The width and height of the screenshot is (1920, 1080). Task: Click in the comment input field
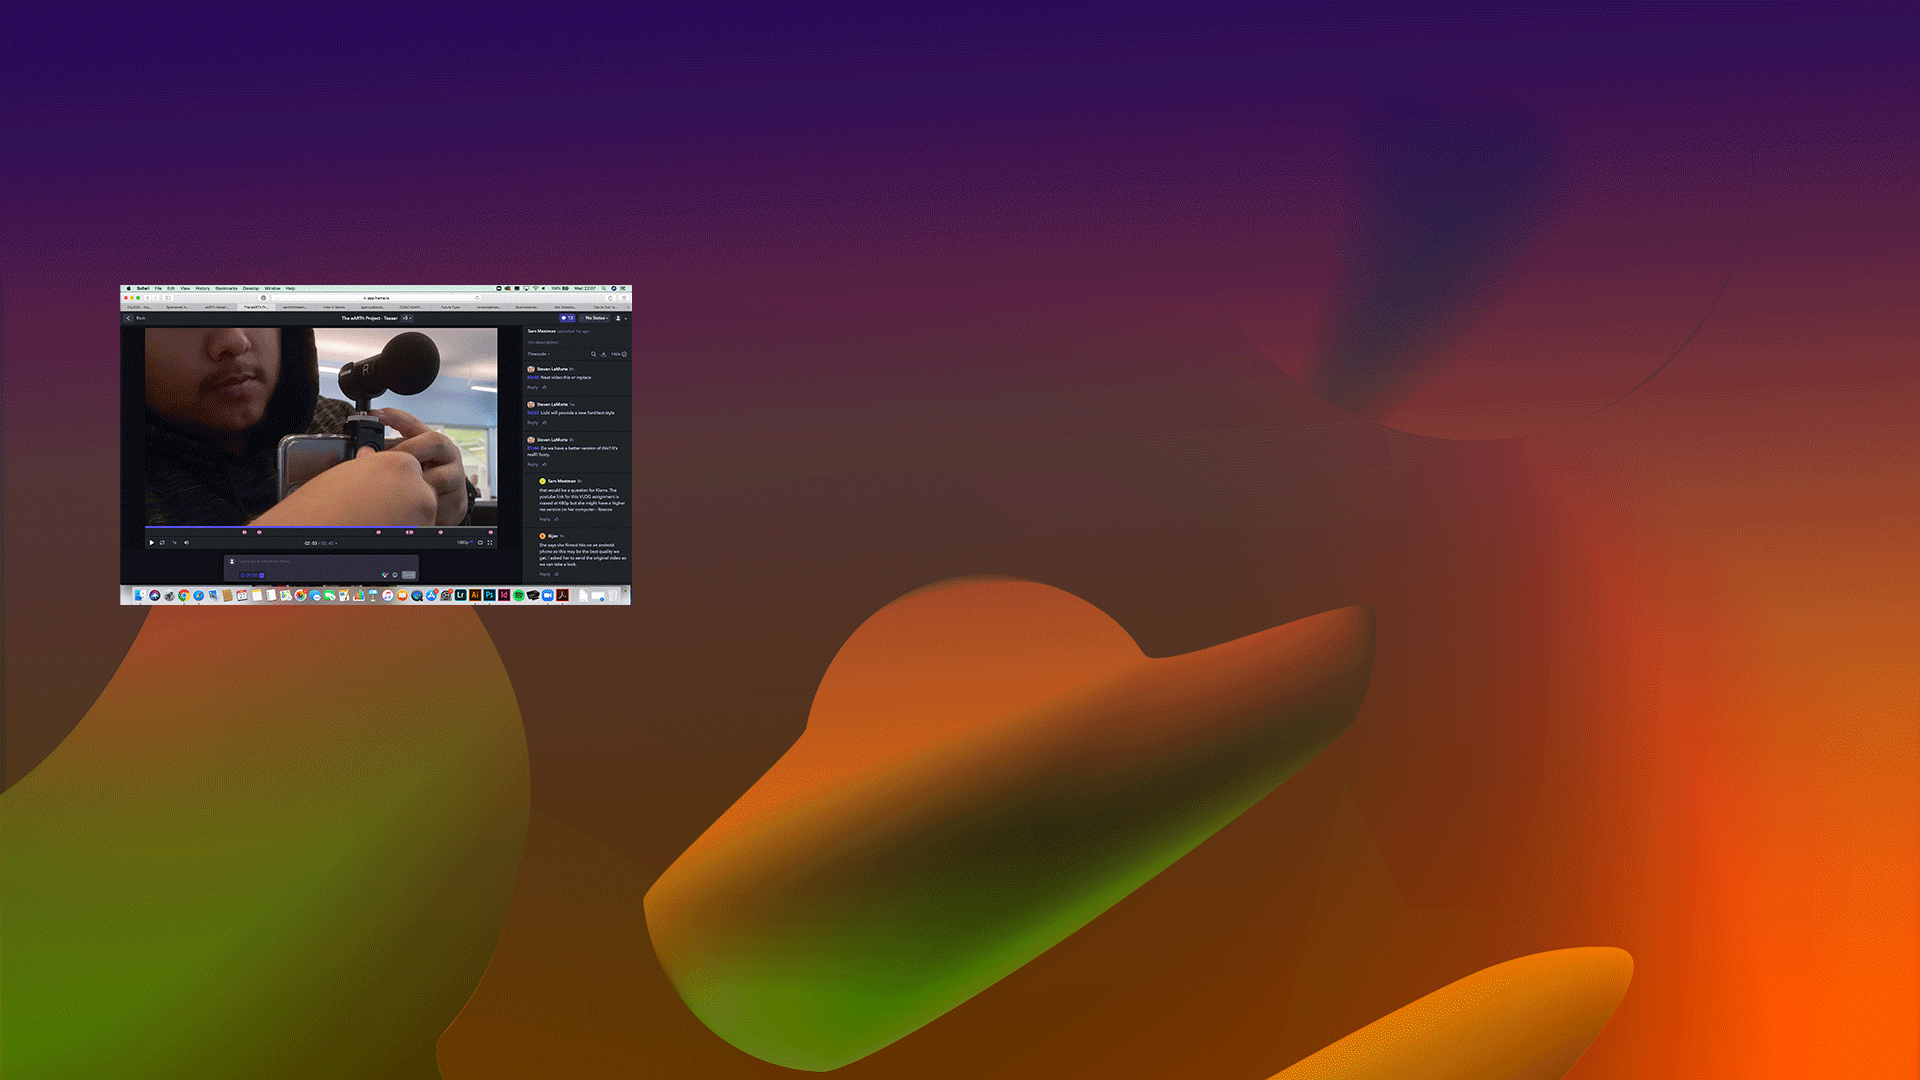click(320, 561)
